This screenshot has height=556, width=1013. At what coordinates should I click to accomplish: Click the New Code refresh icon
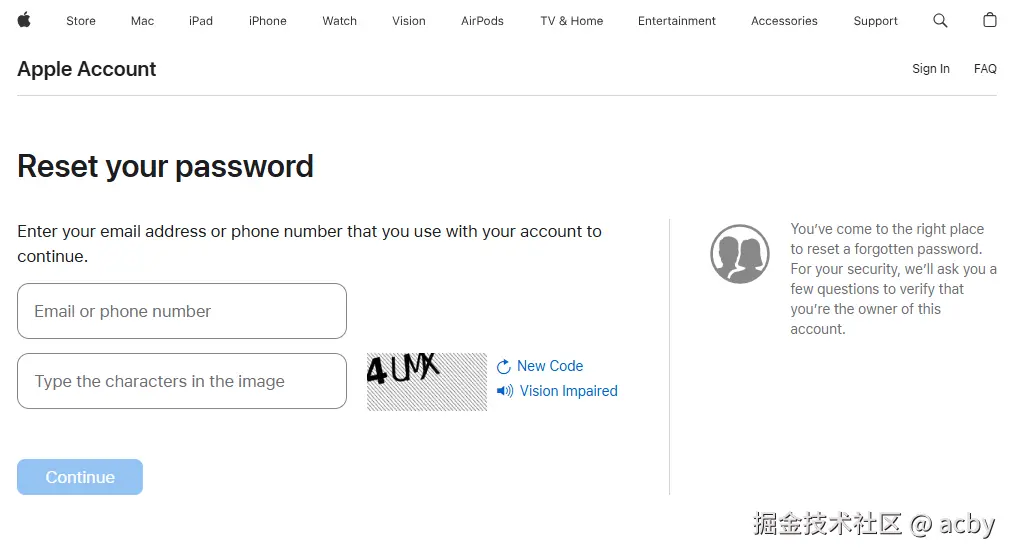[504, 367]
